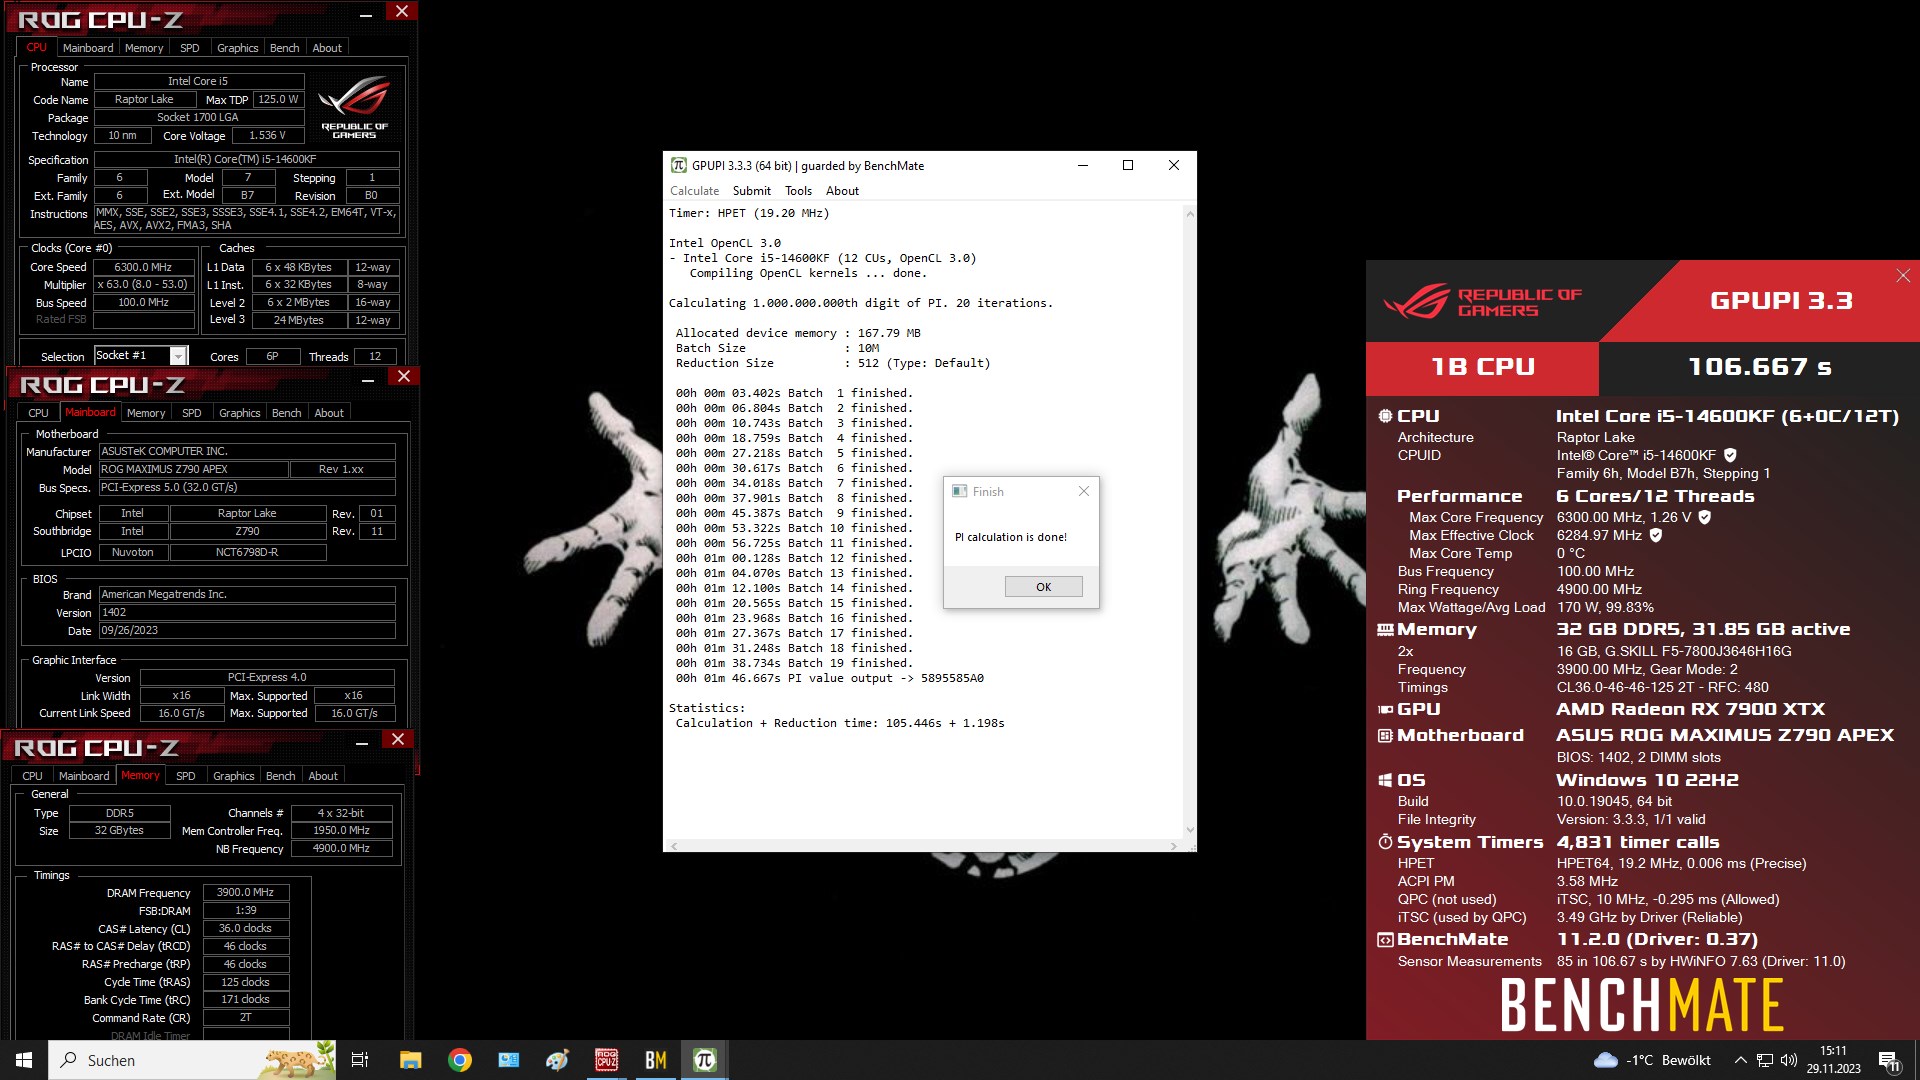This screenshot has width=1920, height=1080.
Task: Open the Tools menu in GPUPI
Action: tap(798, 191)
